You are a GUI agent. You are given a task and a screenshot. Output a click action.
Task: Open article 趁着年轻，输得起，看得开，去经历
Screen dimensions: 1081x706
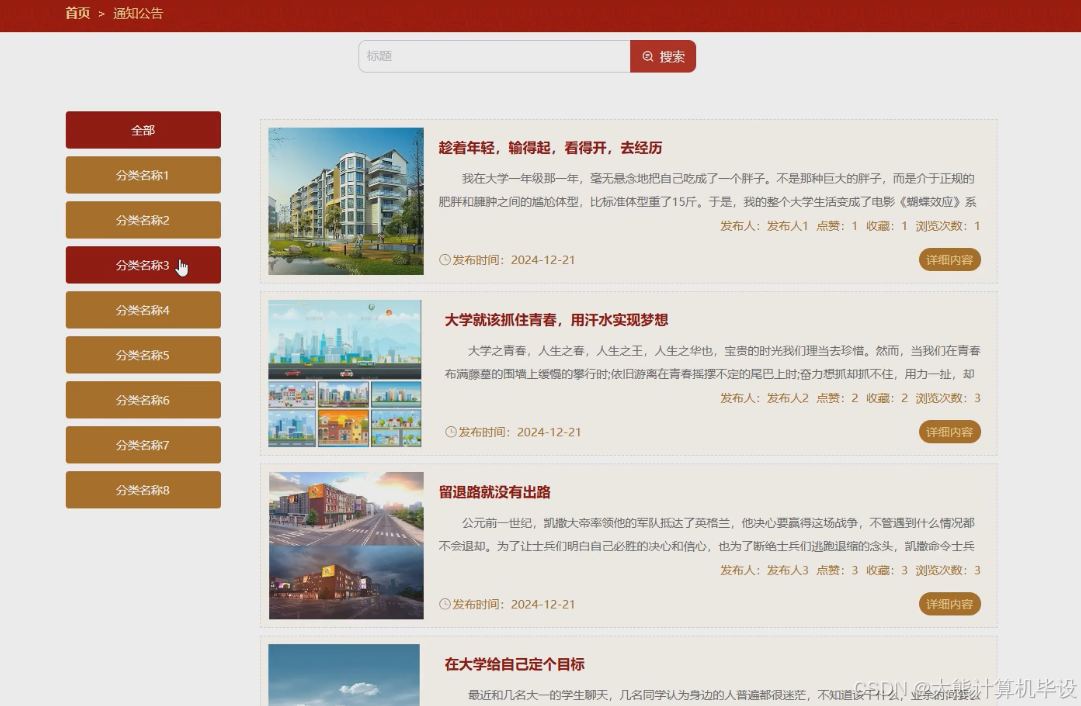[550, 148]
